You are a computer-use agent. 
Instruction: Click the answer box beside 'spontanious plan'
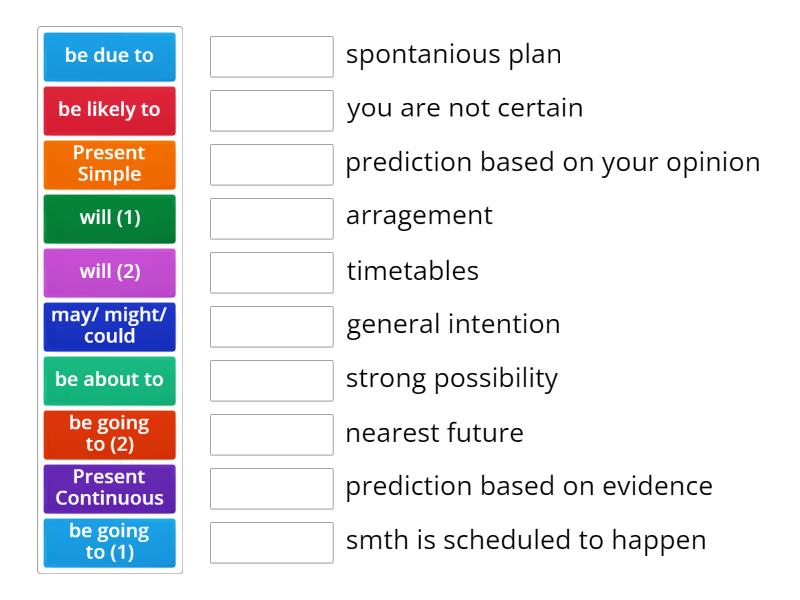click(271, 56)
